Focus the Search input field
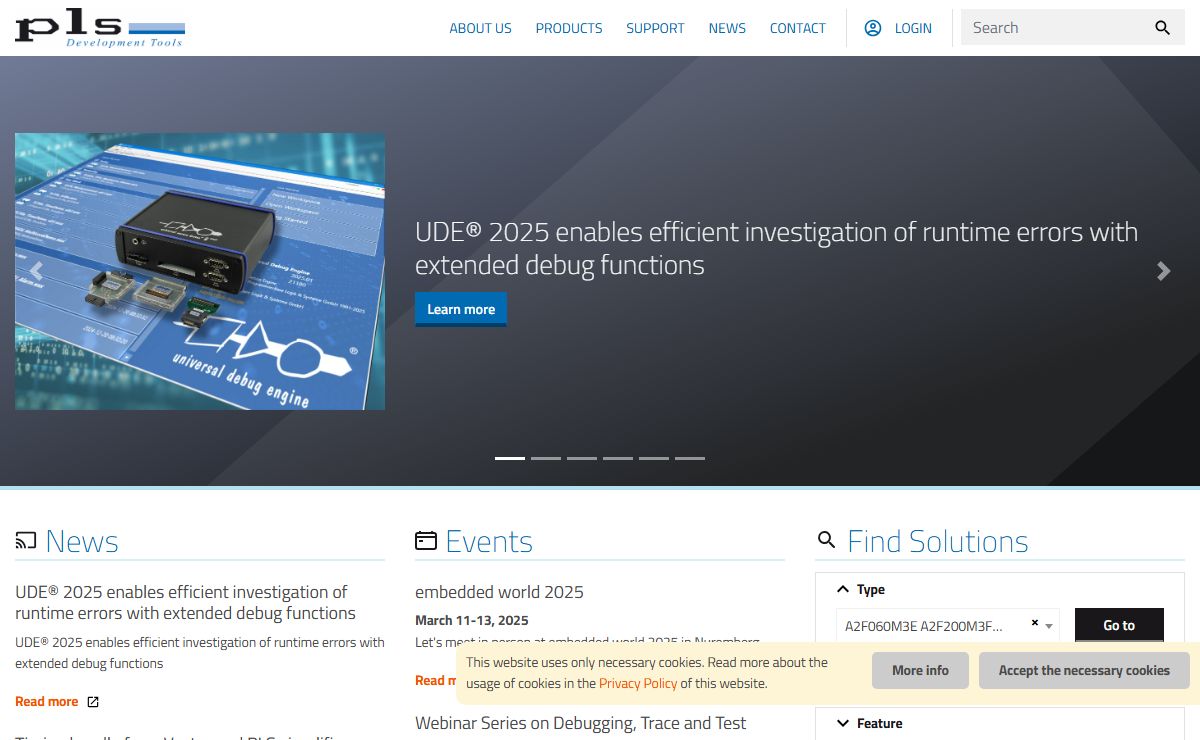The width and height of the screenshot is (1200, 740). pyautogui.click(x=1050, y=28)
